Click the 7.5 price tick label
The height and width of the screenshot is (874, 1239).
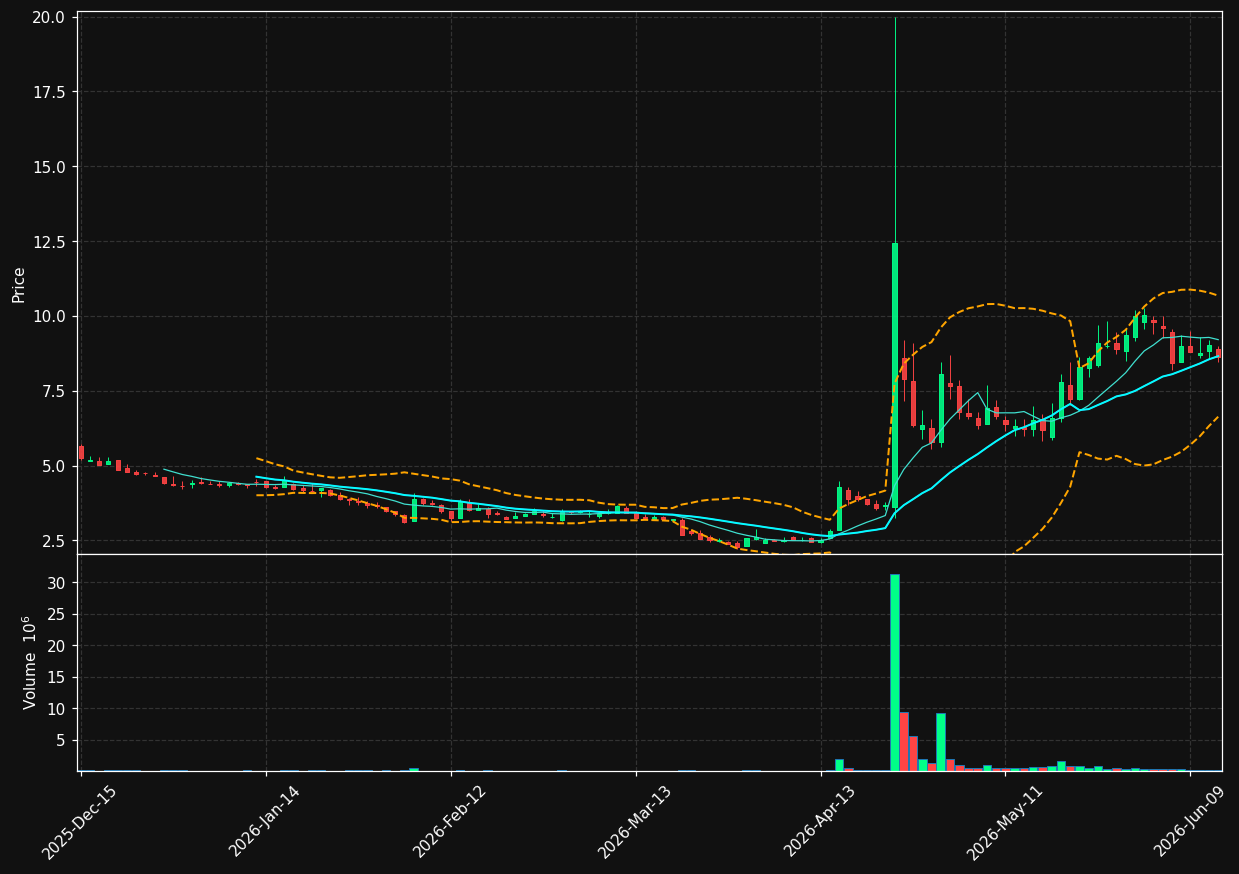[54, 391]
